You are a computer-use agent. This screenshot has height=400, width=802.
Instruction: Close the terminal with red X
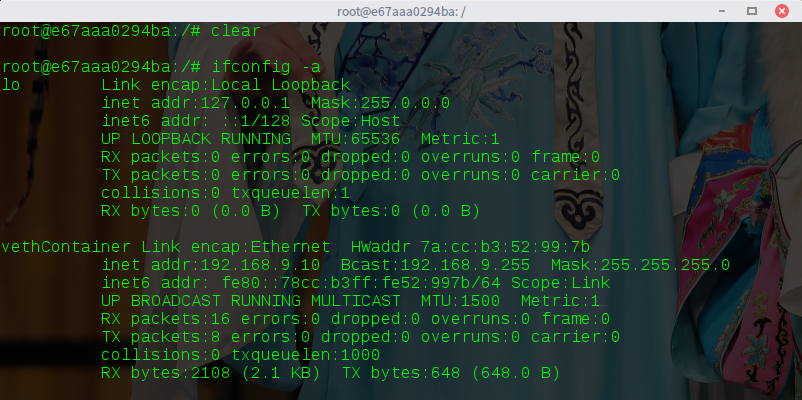pos(782,11)
